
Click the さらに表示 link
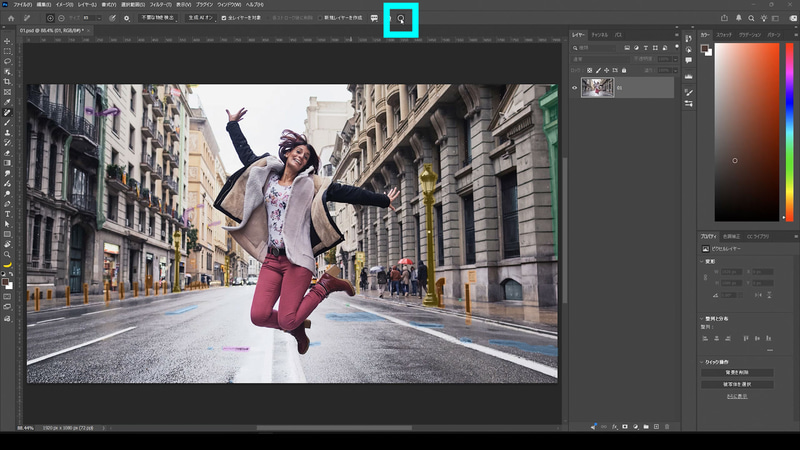tap(737, 396)
